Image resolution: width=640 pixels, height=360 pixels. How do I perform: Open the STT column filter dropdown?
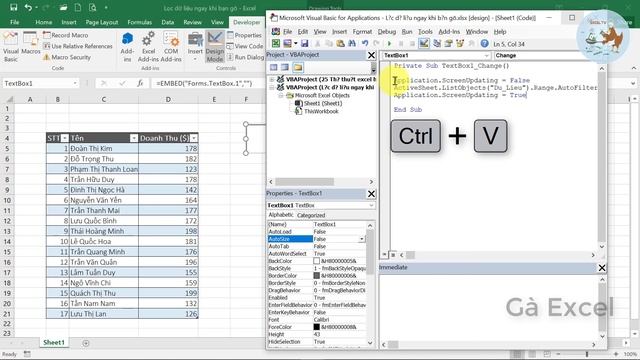pyautogui.click(x=64, y=138)
